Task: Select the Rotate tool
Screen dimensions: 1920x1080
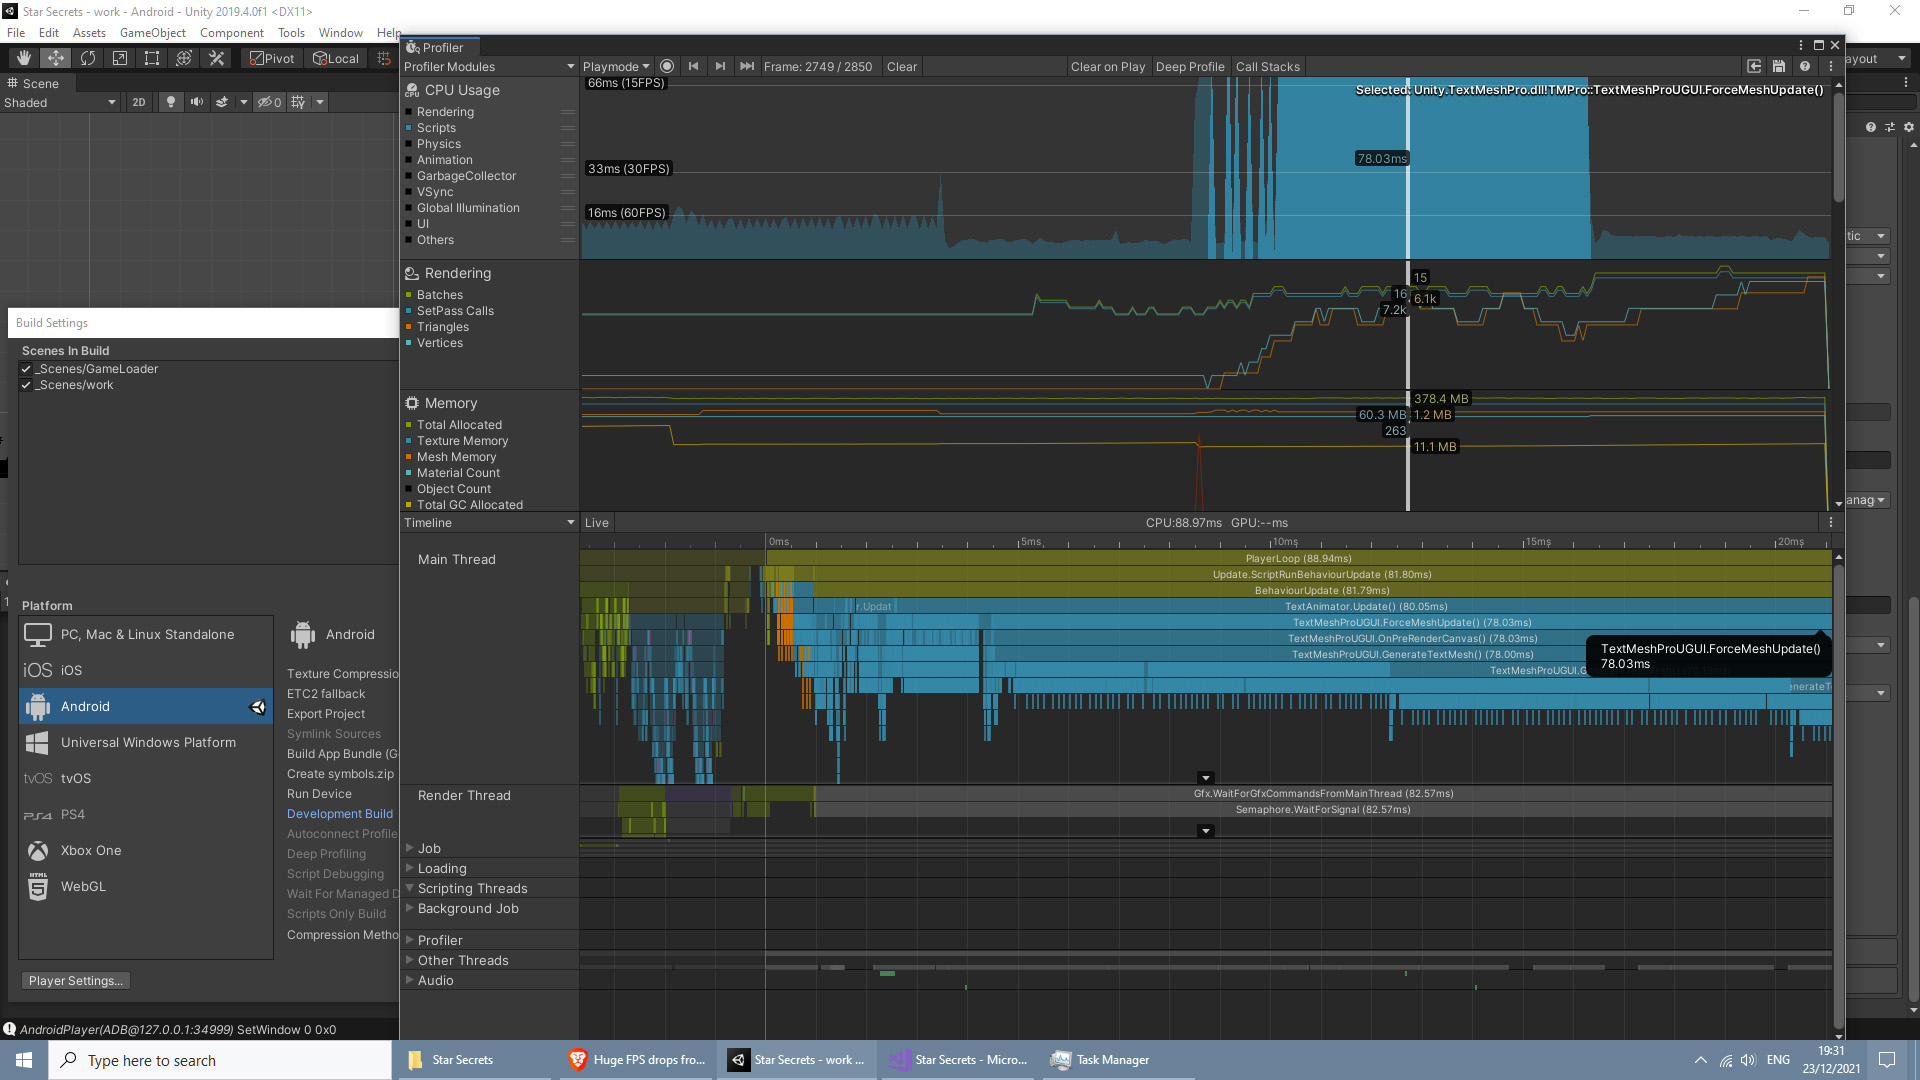Action: click(x=88, y=58)
